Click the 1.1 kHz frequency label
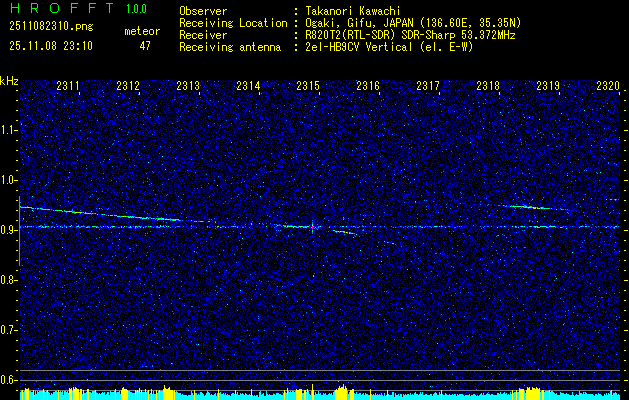The image size is (629, 400). pos(8,130)
